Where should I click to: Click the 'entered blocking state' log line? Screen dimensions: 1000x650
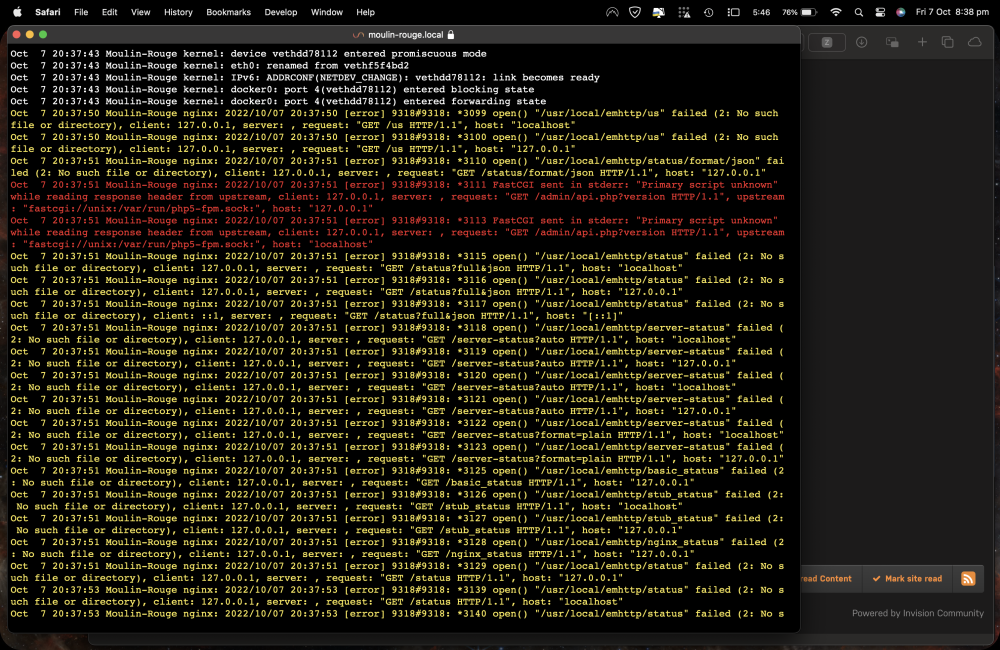(272, 89)
